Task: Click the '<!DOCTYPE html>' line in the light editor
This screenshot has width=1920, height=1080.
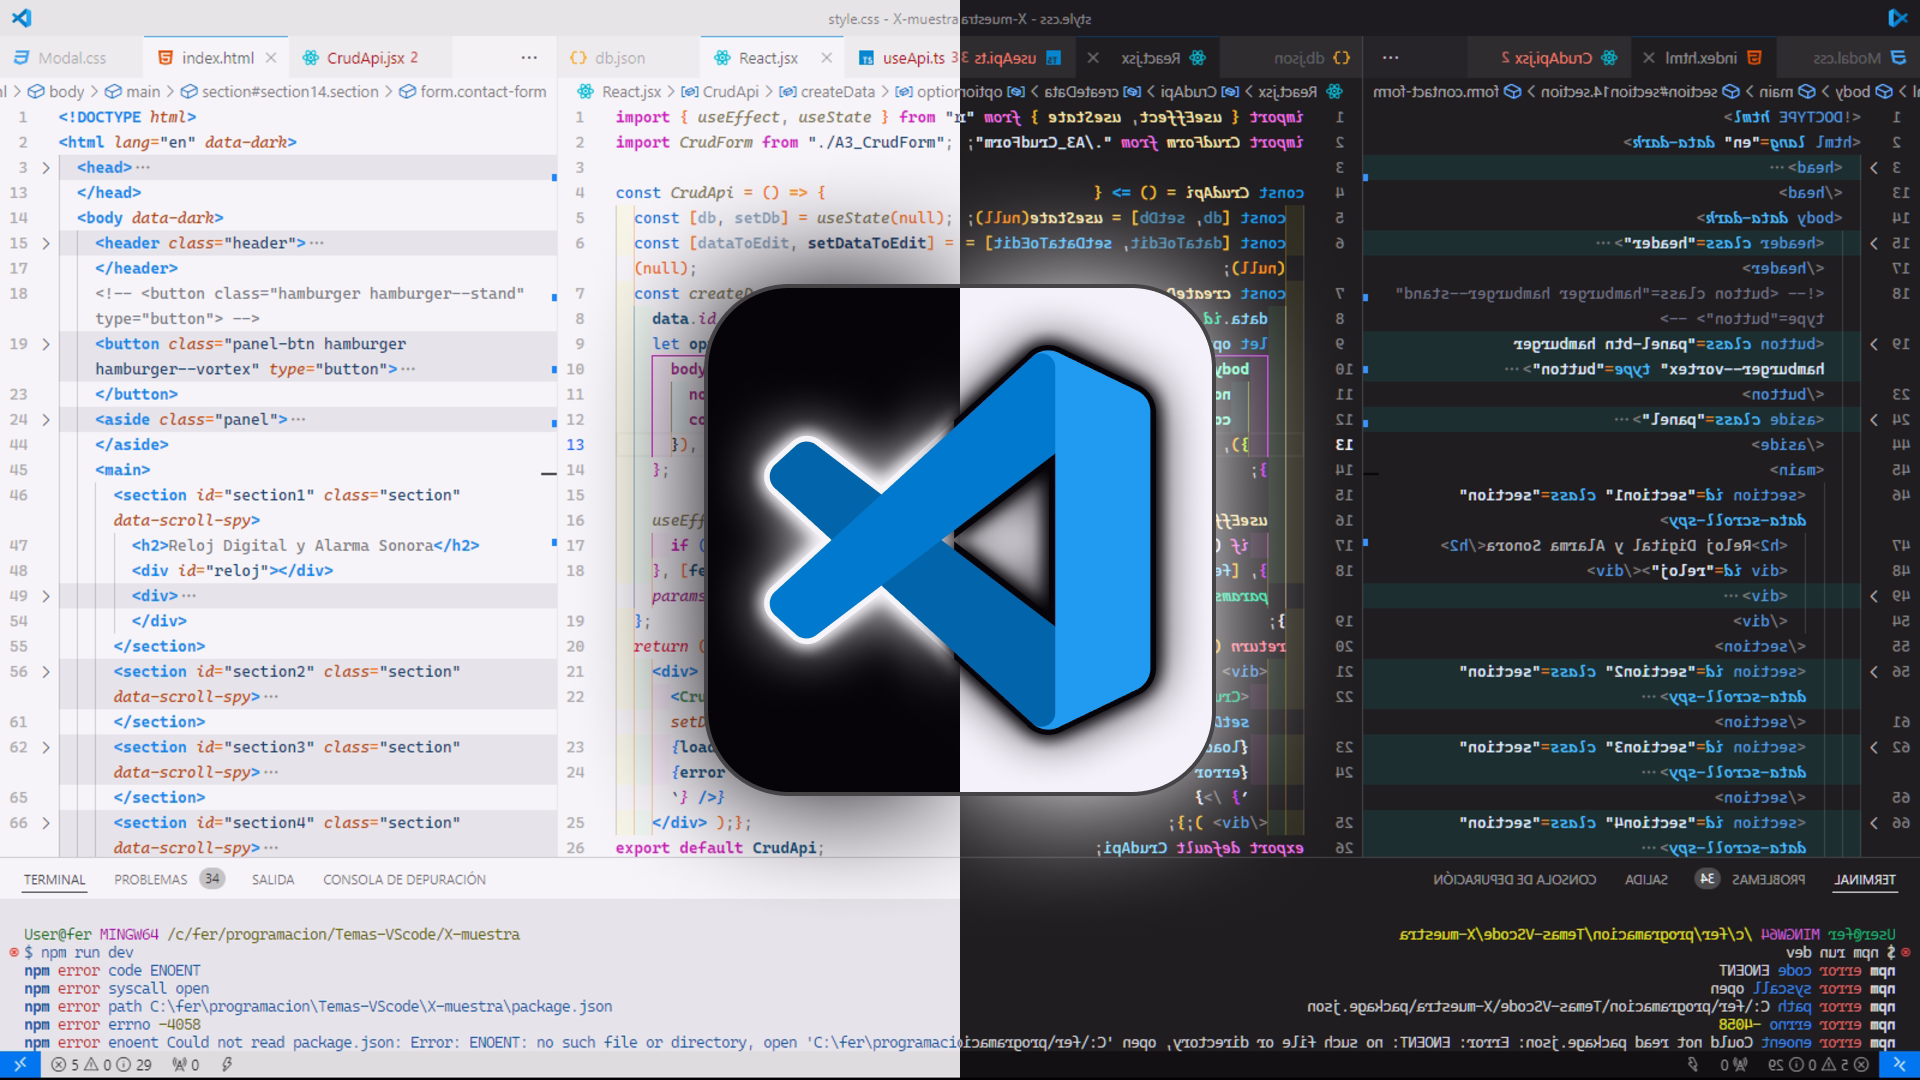Action: [x=127, y=117]
